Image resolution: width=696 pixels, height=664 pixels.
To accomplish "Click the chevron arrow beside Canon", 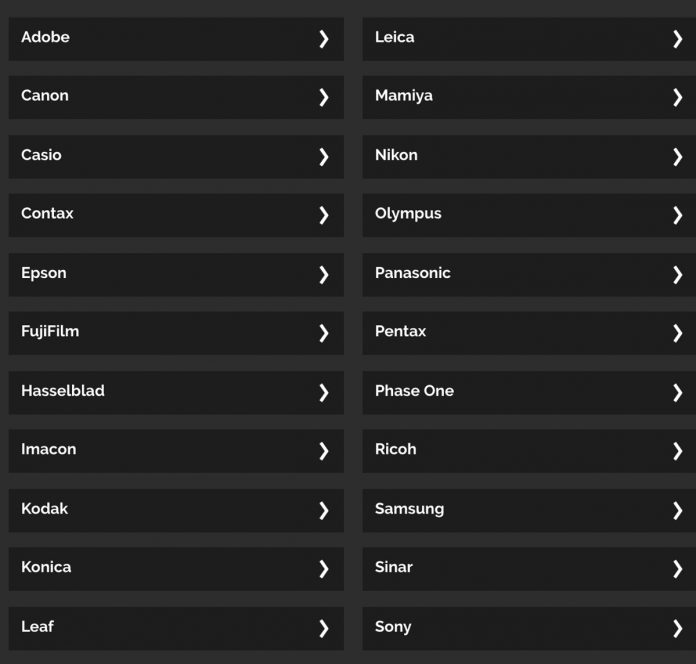I will point(324,97).
